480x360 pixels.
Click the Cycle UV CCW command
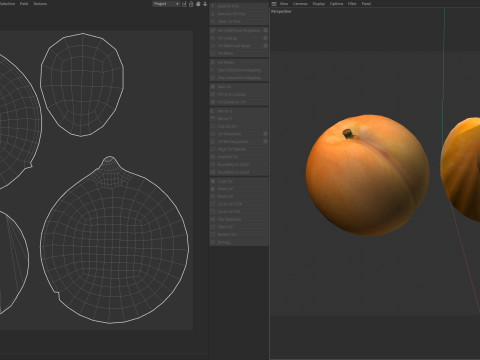coord(239,204)
